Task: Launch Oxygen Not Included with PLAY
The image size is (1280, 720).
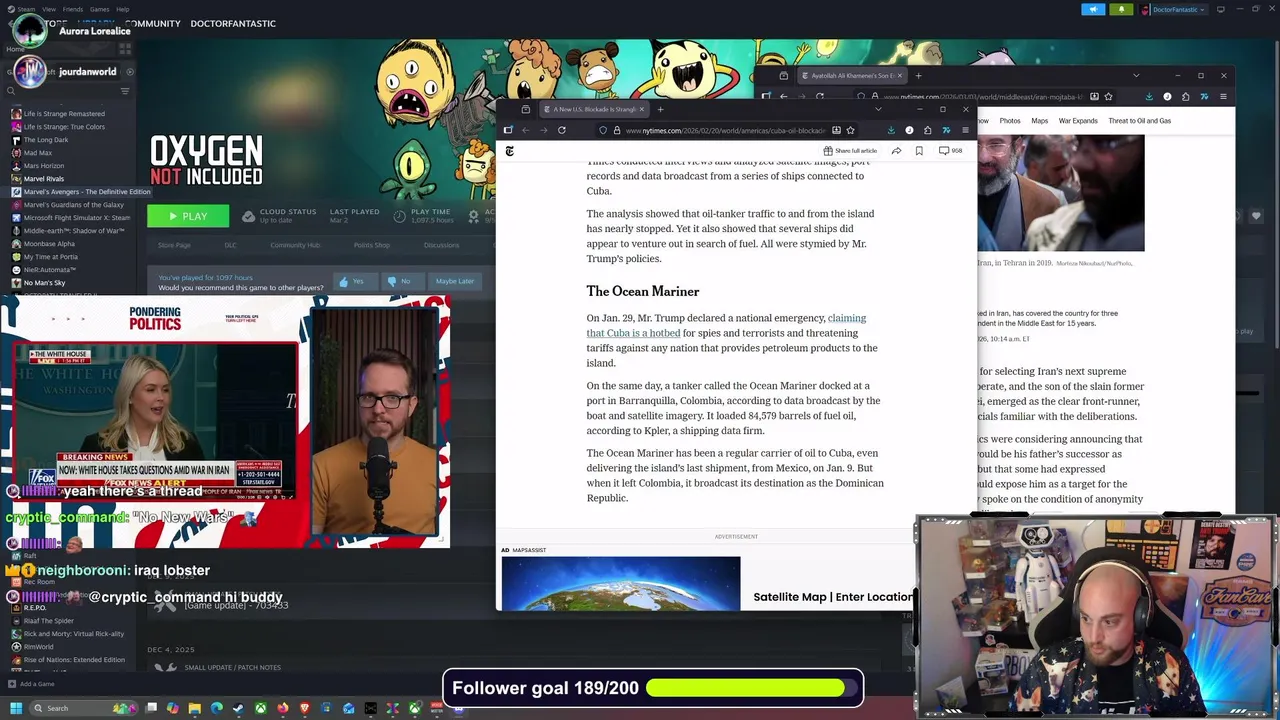Action: (188, 216)
